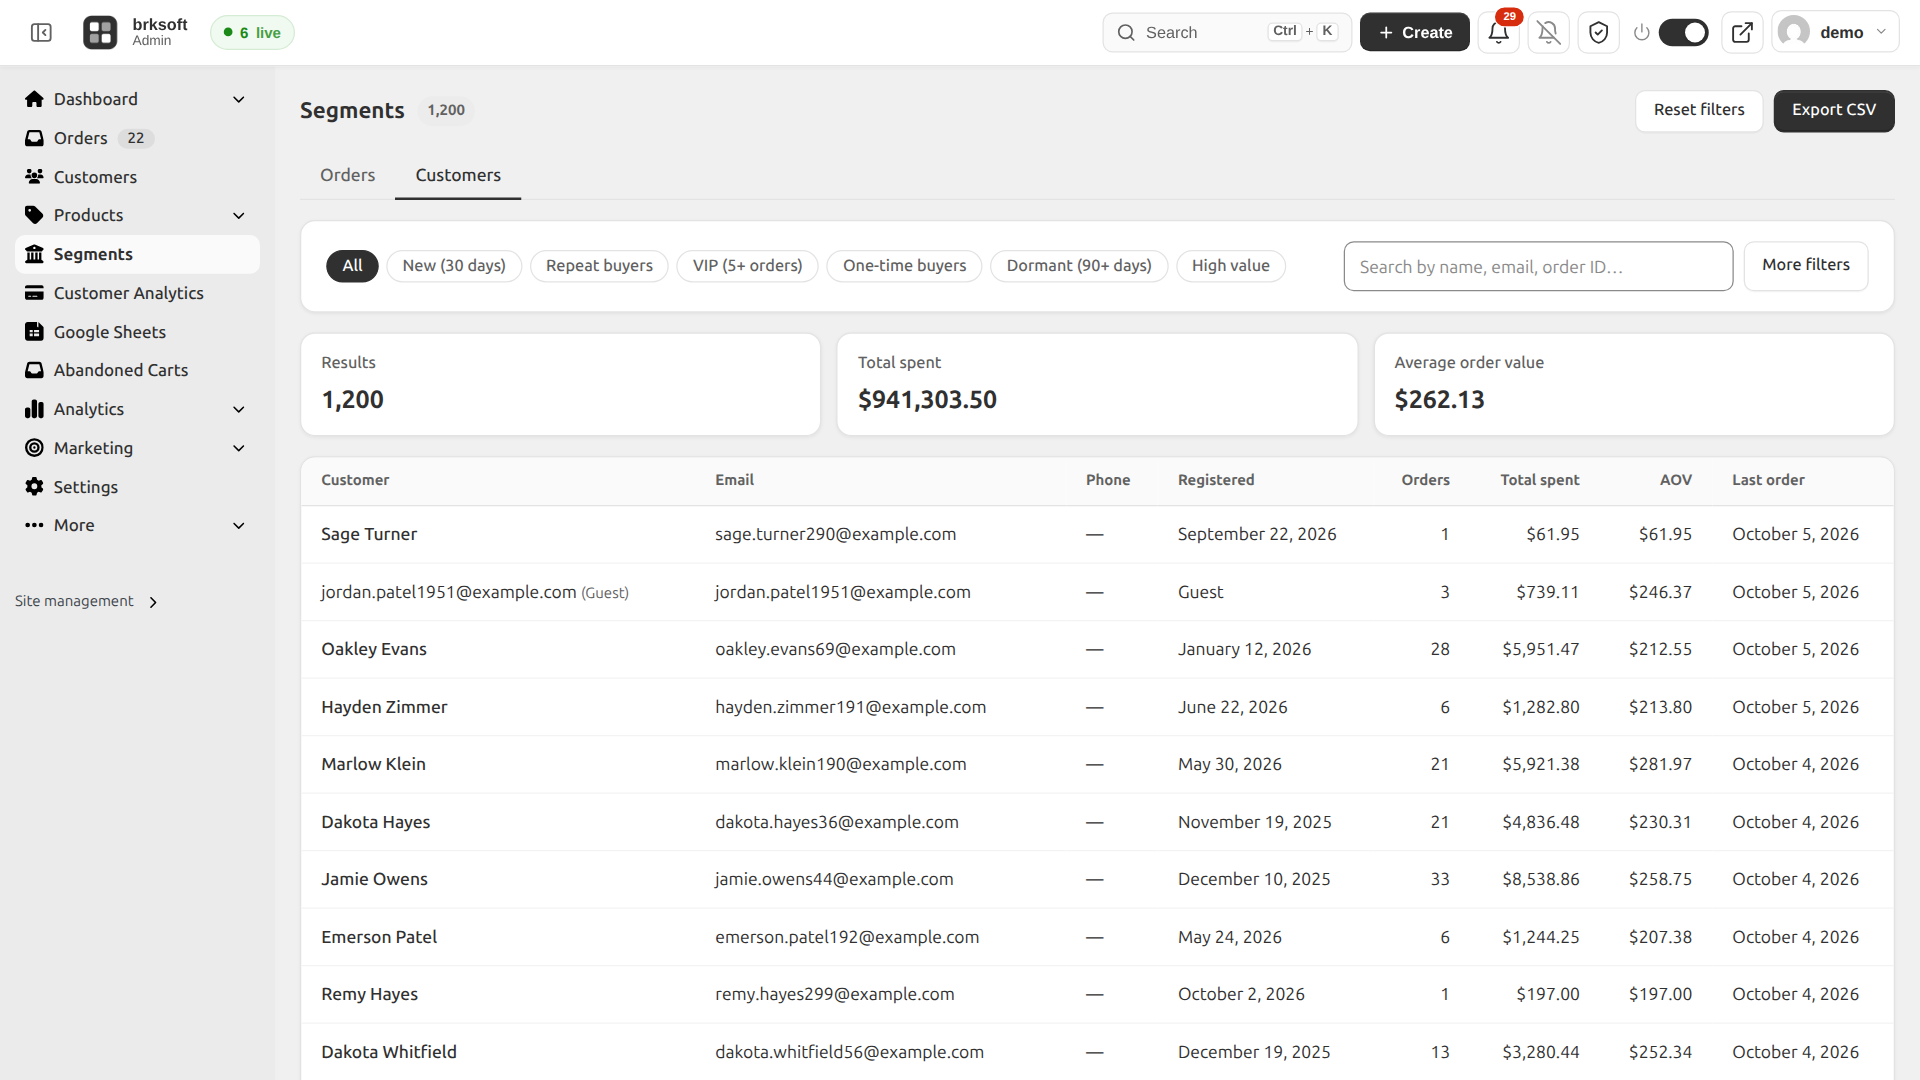
Task: Open the global Search box
Action: pos(1227,33)
